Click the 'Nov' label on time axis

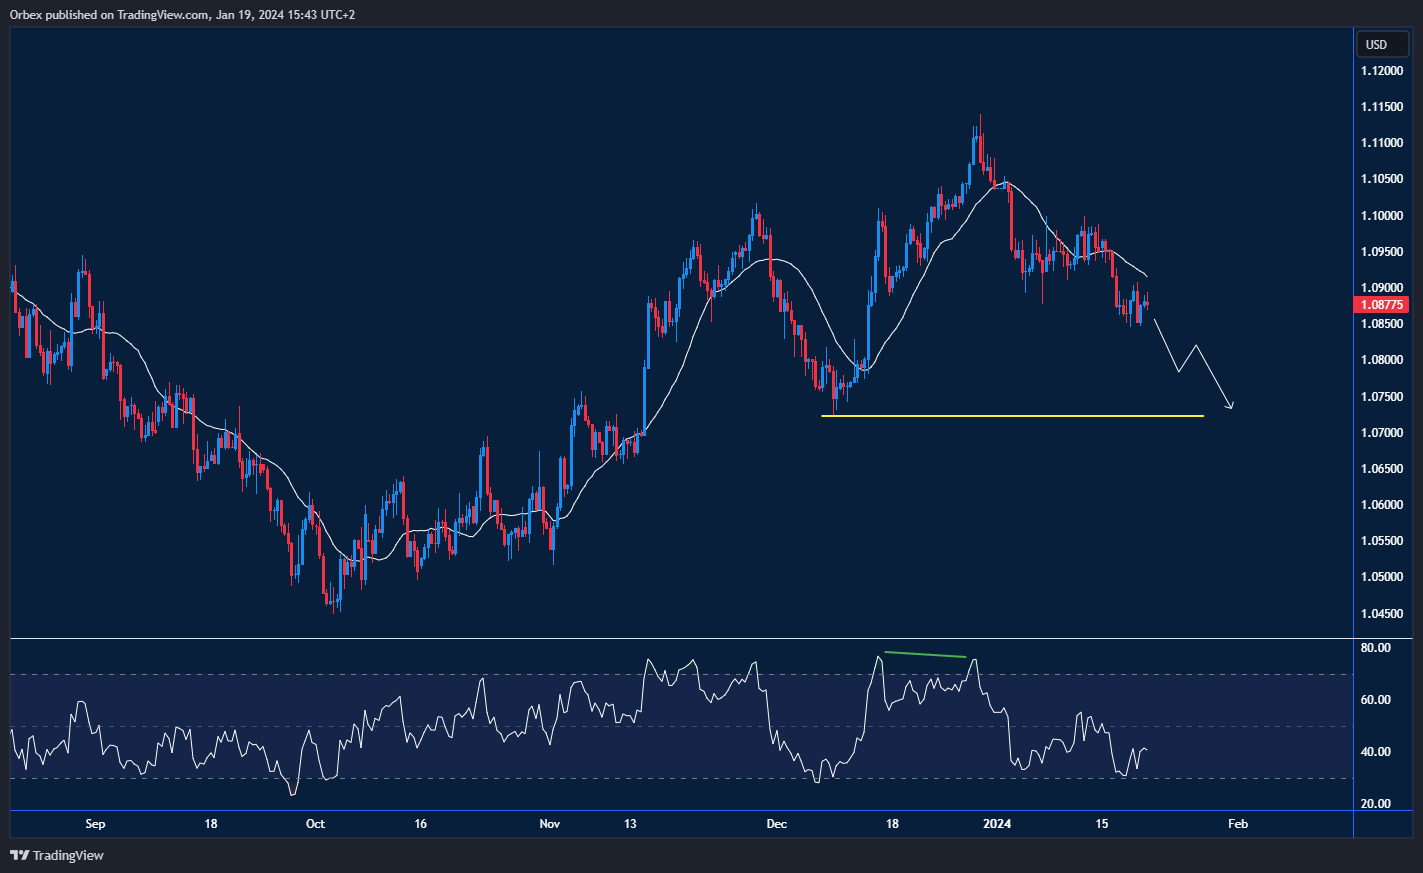click(549, 824)
